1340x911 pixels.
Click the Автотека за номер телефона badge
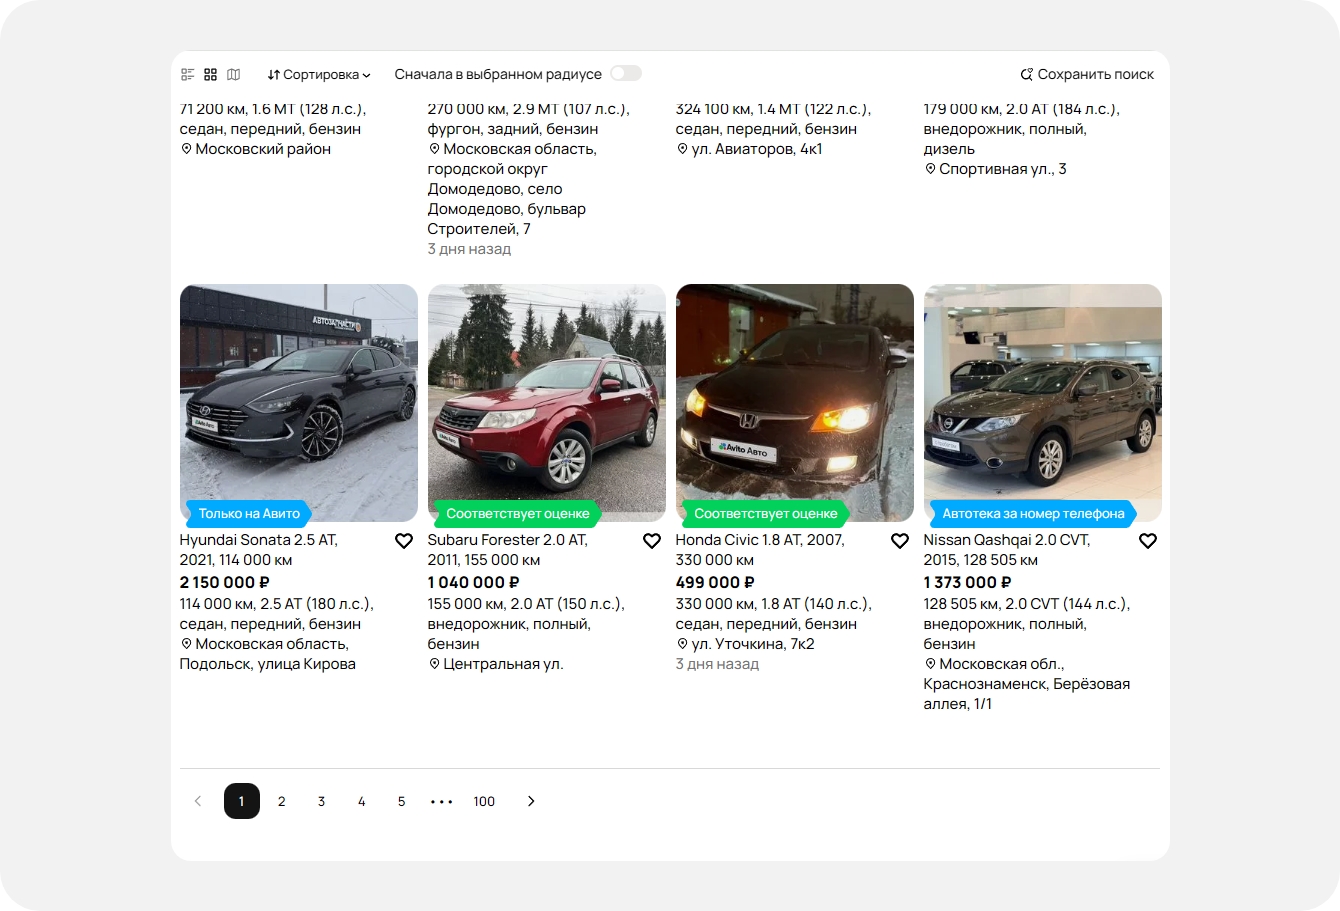(1033, 514)
